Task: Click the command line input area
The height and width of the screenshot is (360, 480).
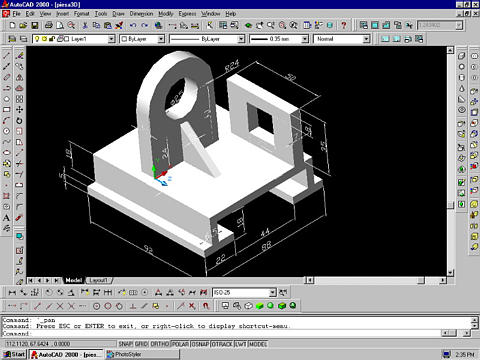Action: pyautogui.click(x=220, y=333)
